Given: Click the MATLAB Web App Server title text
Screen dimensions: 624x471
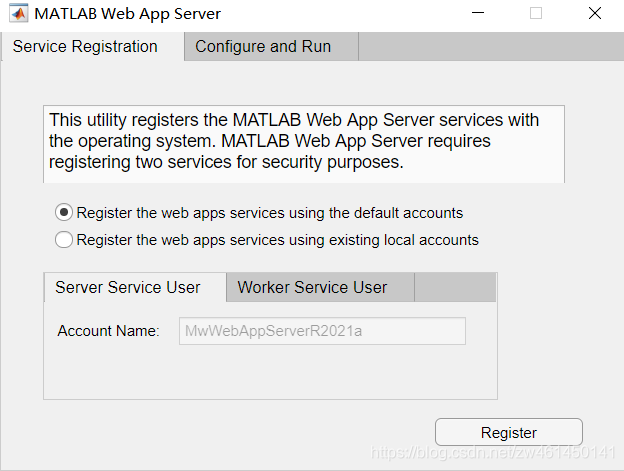Looking at the screenshot, I should click(127, 14).
